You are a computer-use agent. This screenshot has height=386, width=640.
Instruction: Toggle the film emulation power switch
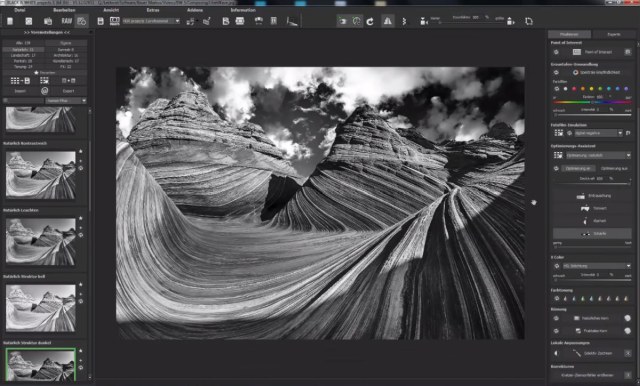[x=569, y=133]
